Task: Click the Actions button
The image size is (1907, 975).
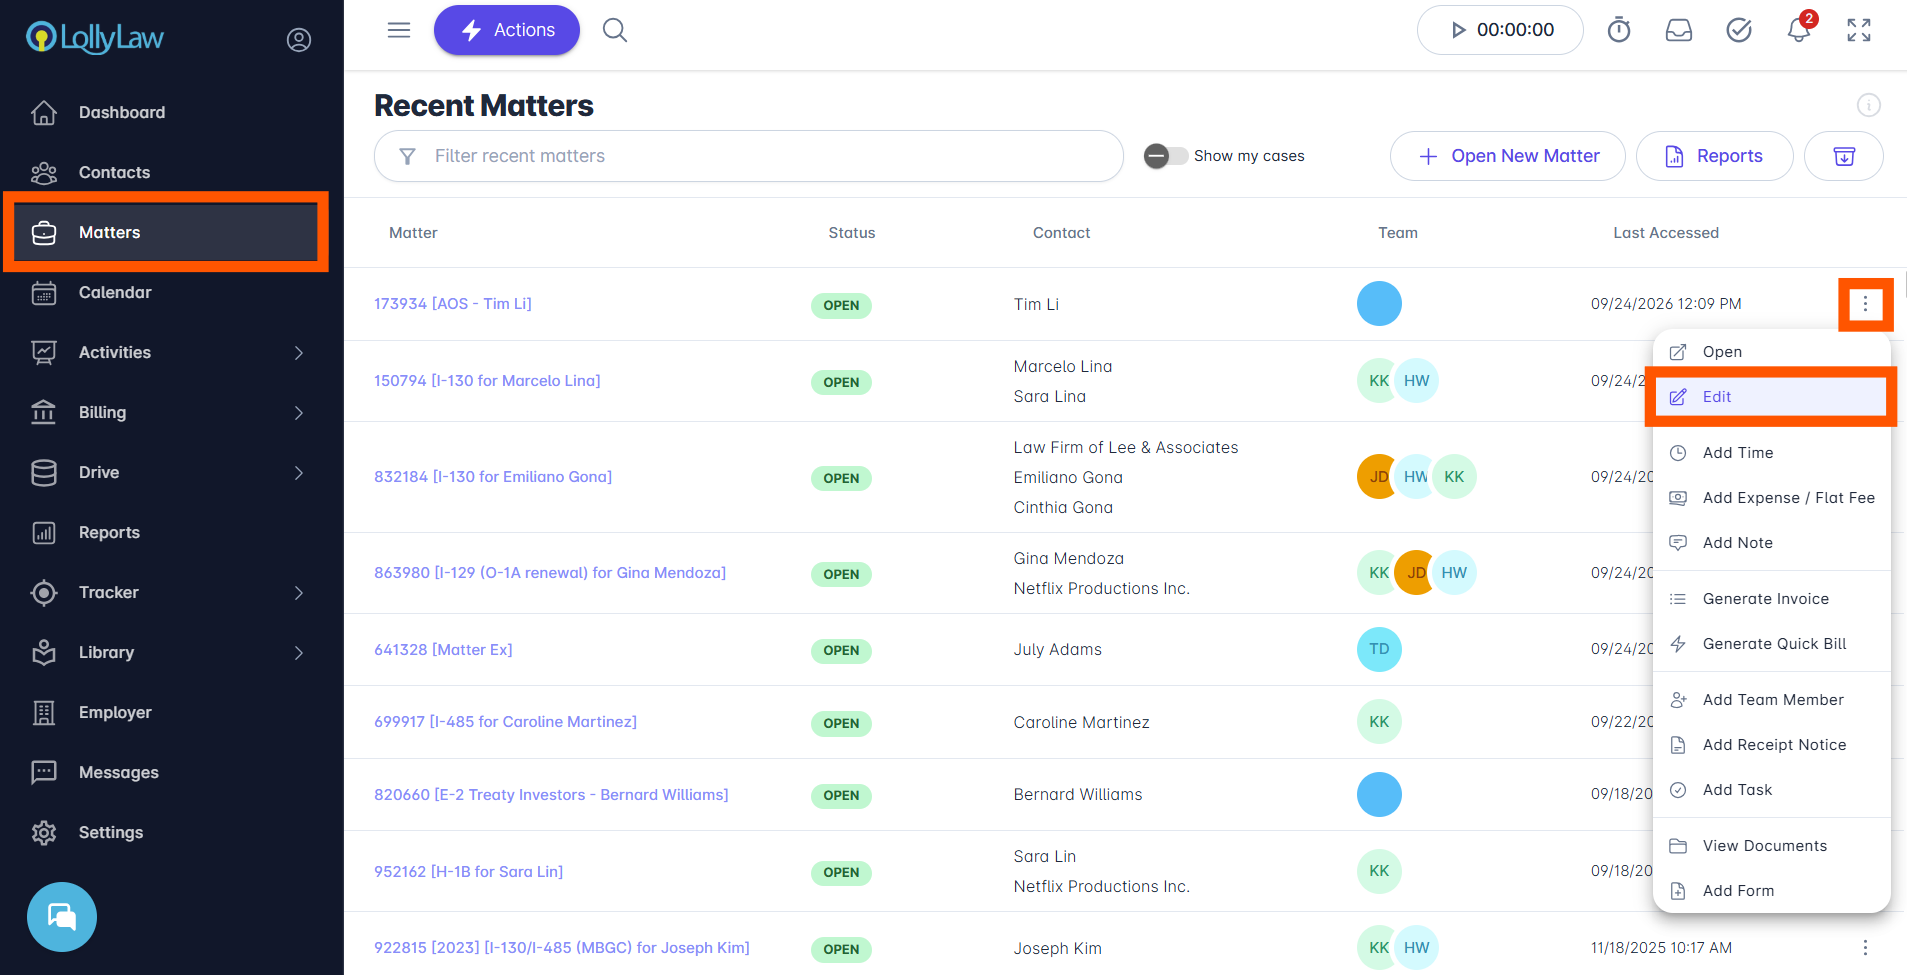Action: [x=507, y=30]
